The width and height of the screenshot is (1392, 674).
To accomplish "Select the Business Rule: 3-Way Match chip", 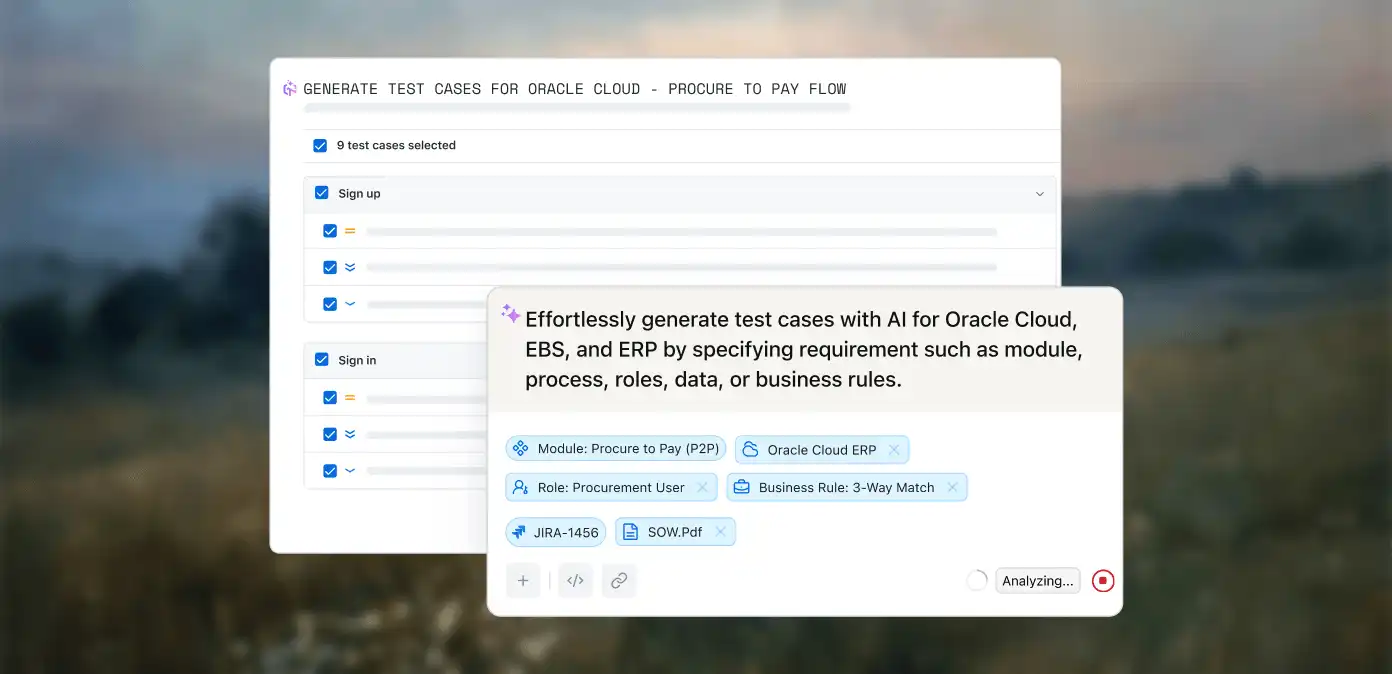I will pyautogui.click(x=847, y=488).
